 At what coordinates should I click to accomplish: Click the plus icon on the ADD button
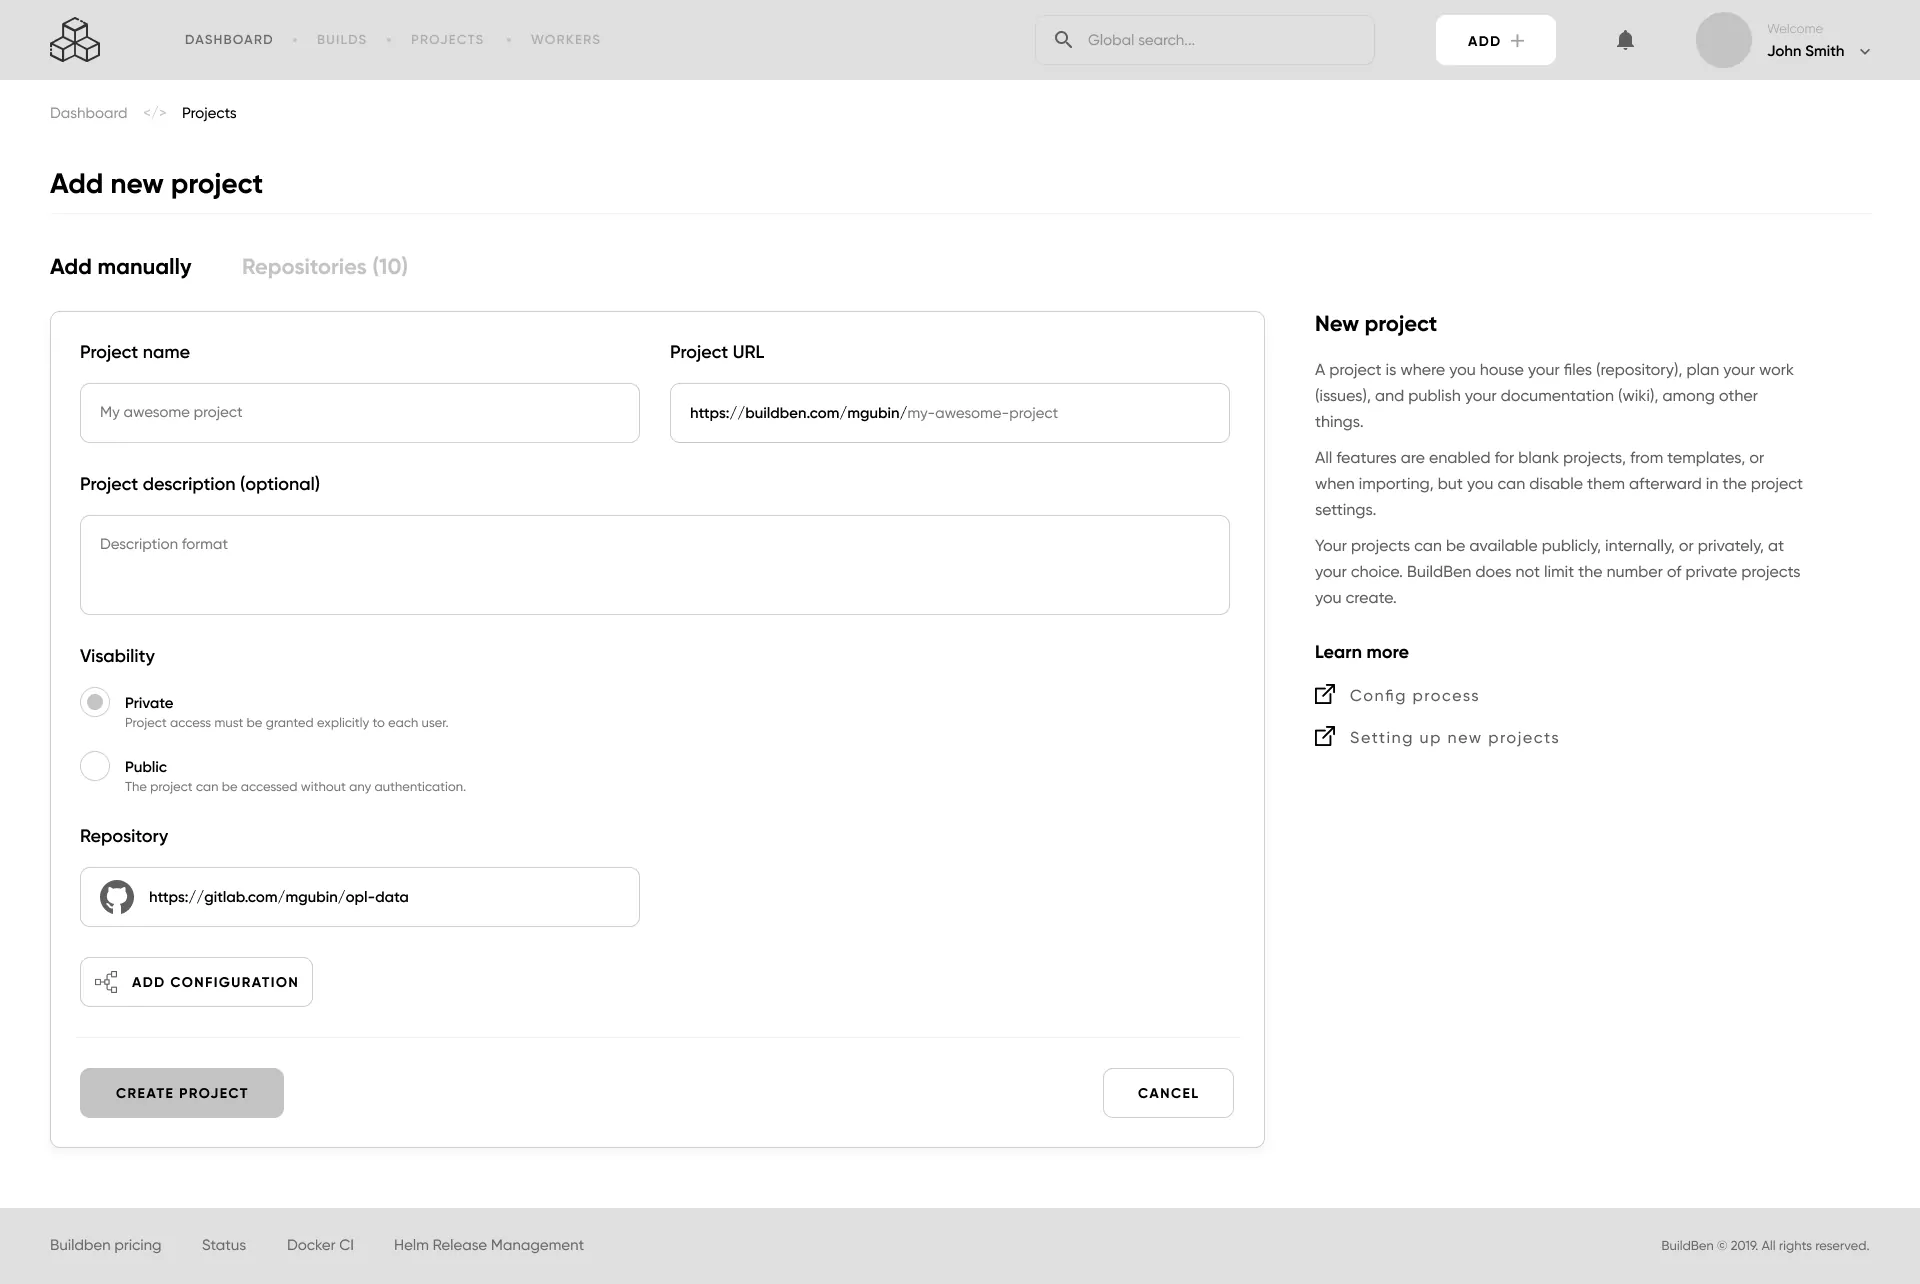(x=1518, y=40)
